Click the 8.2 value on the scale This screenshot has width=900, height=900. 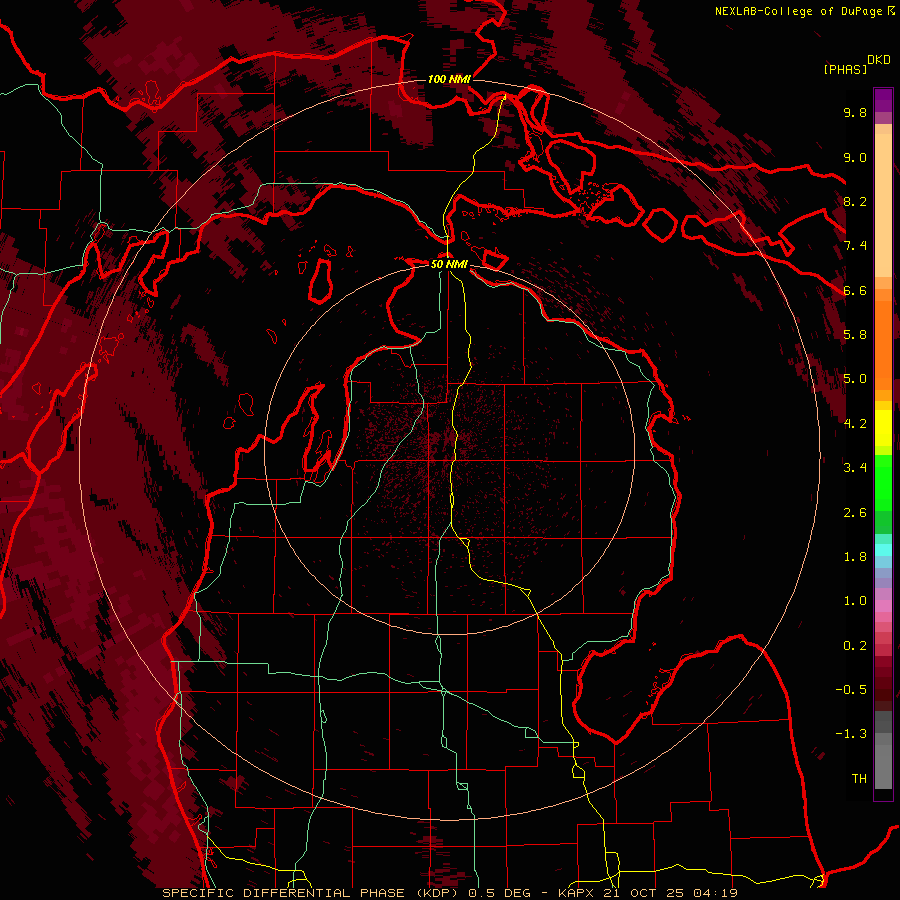[x=855, y=201]
